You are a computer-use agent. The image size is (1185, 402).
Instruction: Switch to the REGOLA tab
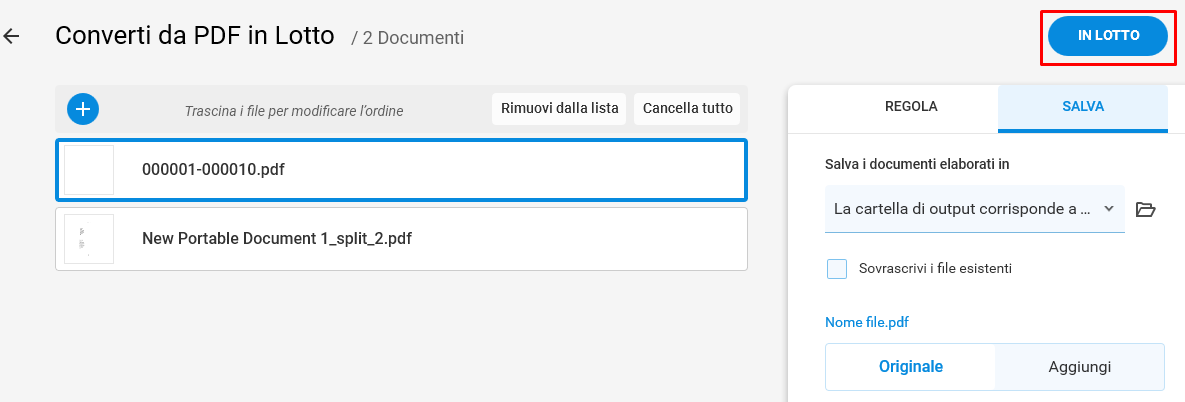point(911,107)
